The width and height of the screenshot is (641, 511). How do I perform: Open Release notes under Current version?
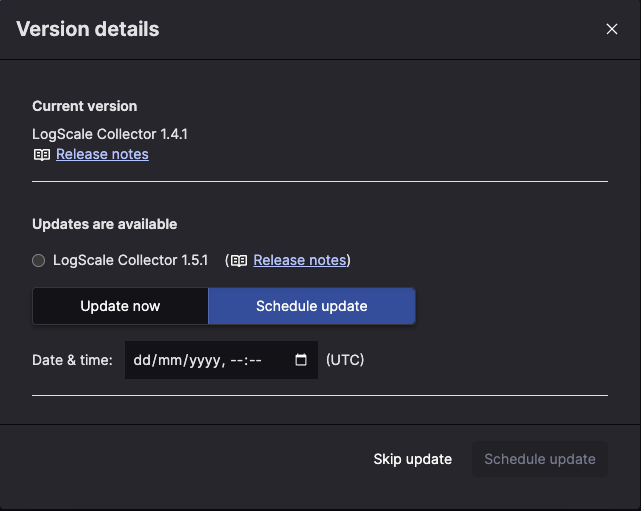pos(102,154)
